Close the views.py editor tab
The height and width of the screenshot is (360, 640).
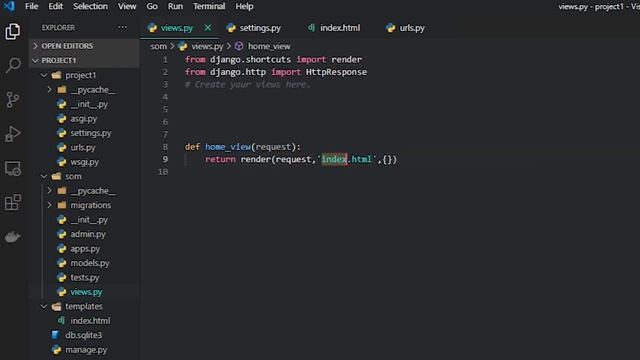tap(208, 27)
